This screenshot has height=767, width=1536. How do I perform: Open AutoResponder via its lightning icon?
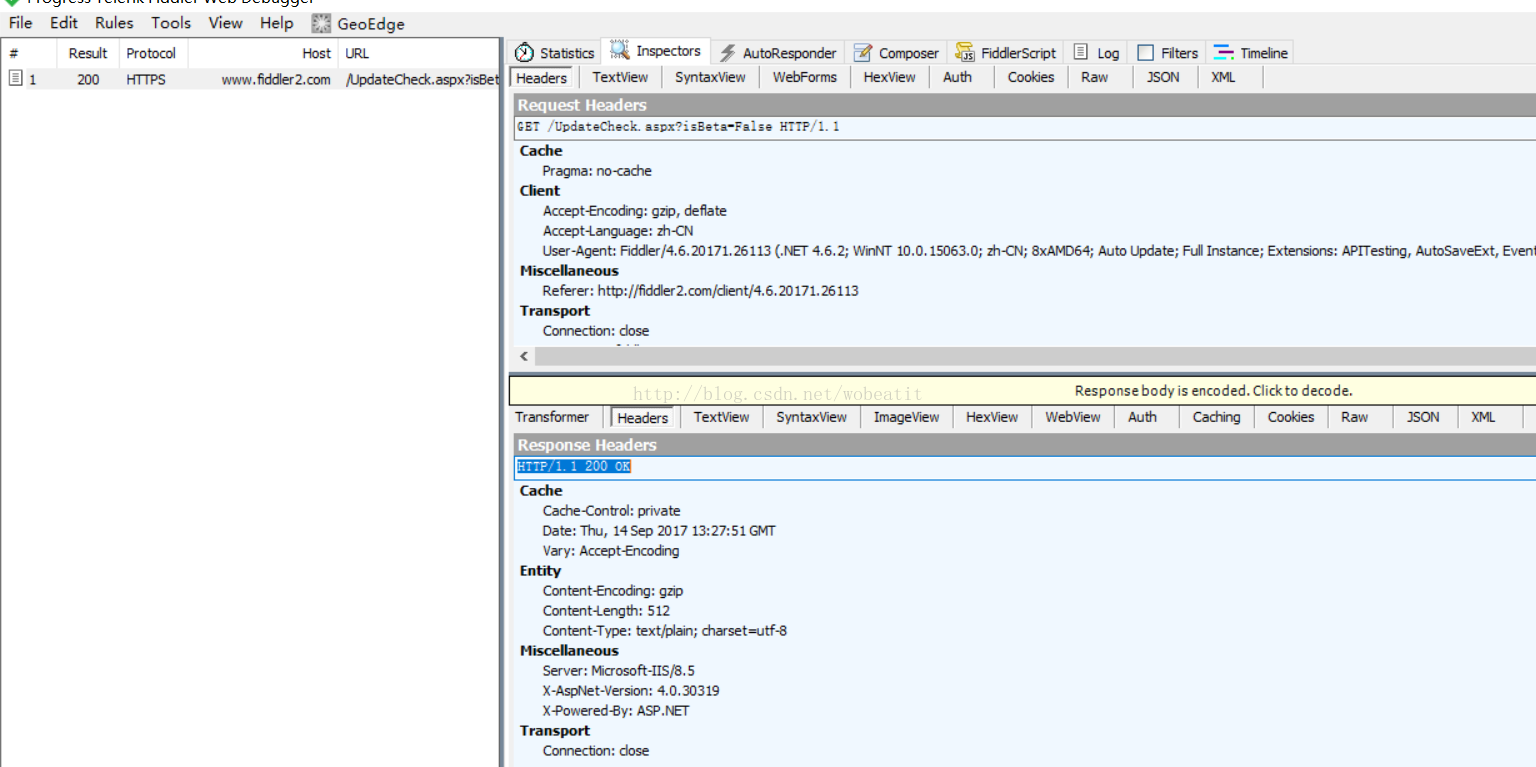[728, 53]
